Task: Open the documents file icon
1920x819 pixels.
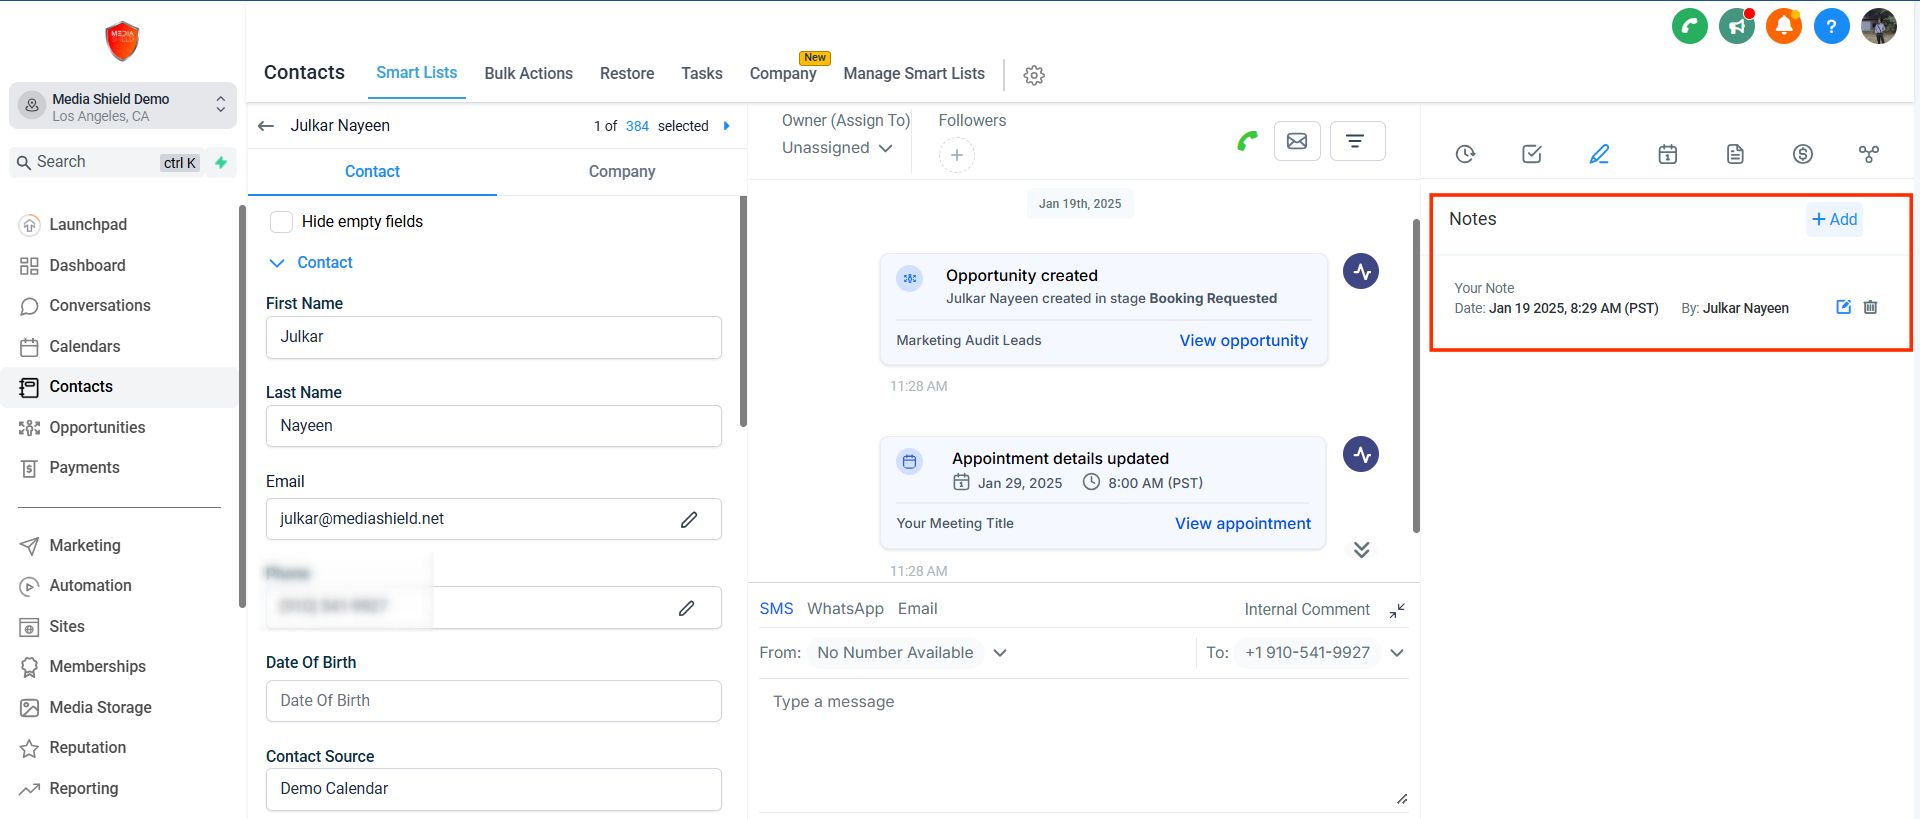Action: [x=1735, y=154]
